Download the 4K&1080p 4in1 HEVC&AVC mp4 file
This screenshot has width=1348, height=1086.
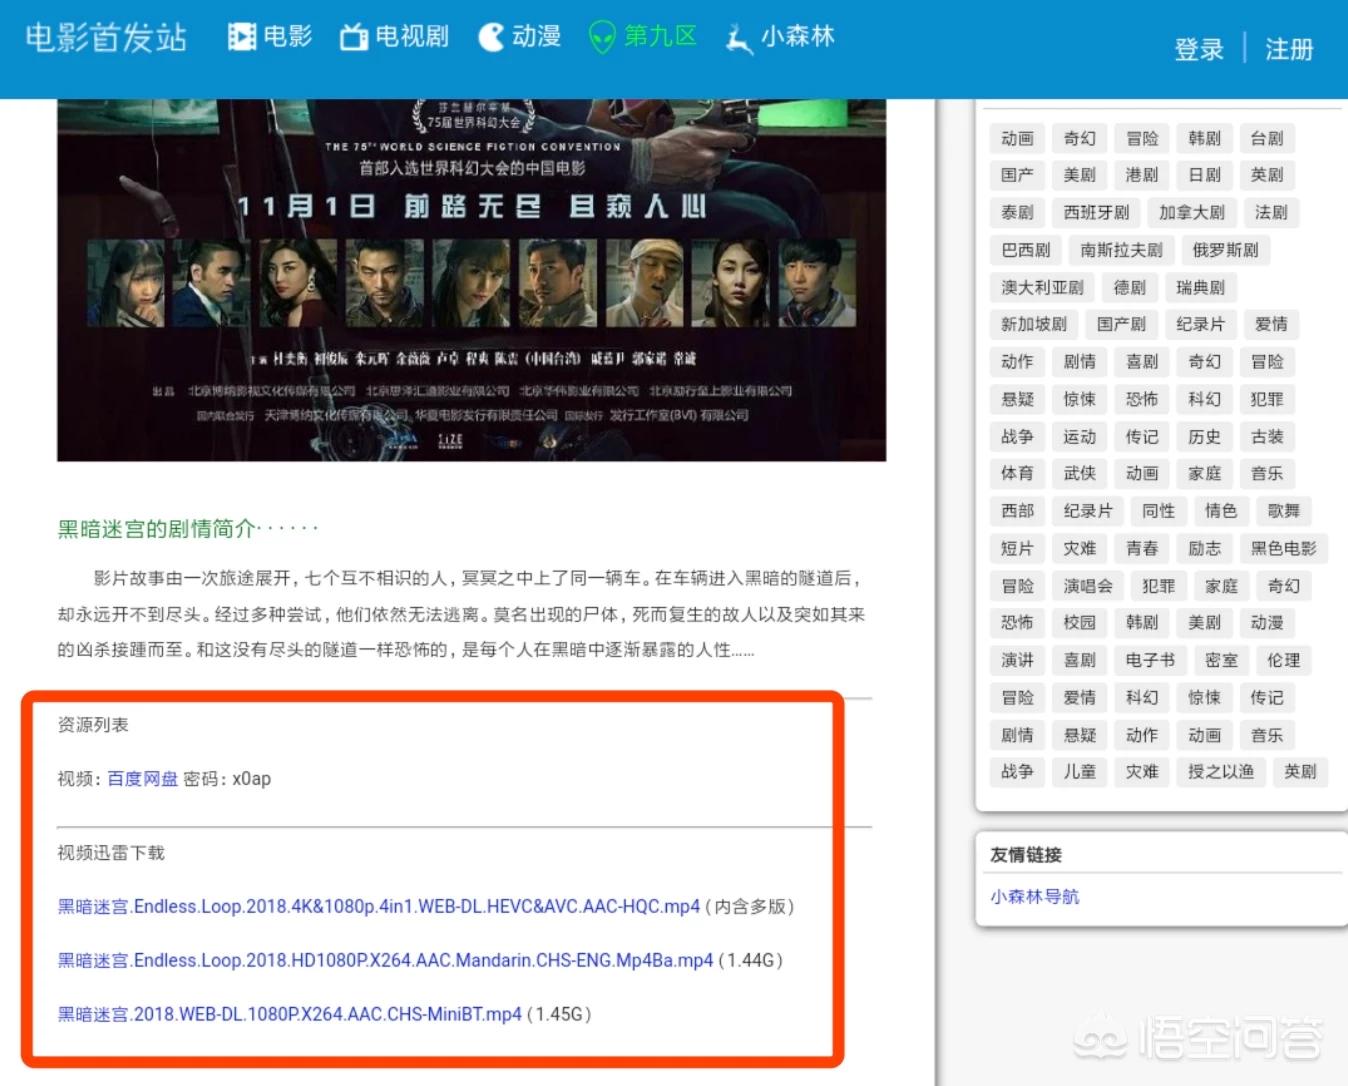(379, 907)
